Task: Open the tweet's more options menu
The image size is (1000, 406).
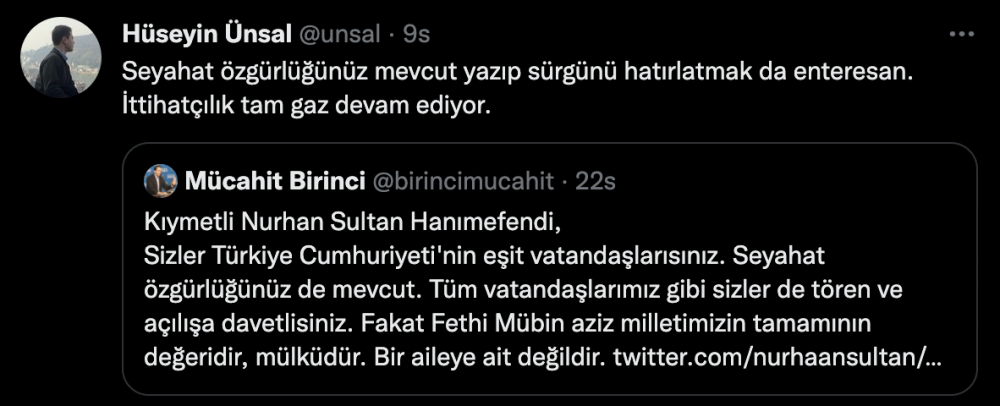Action: pyautogui.click(x=960, y=33)
